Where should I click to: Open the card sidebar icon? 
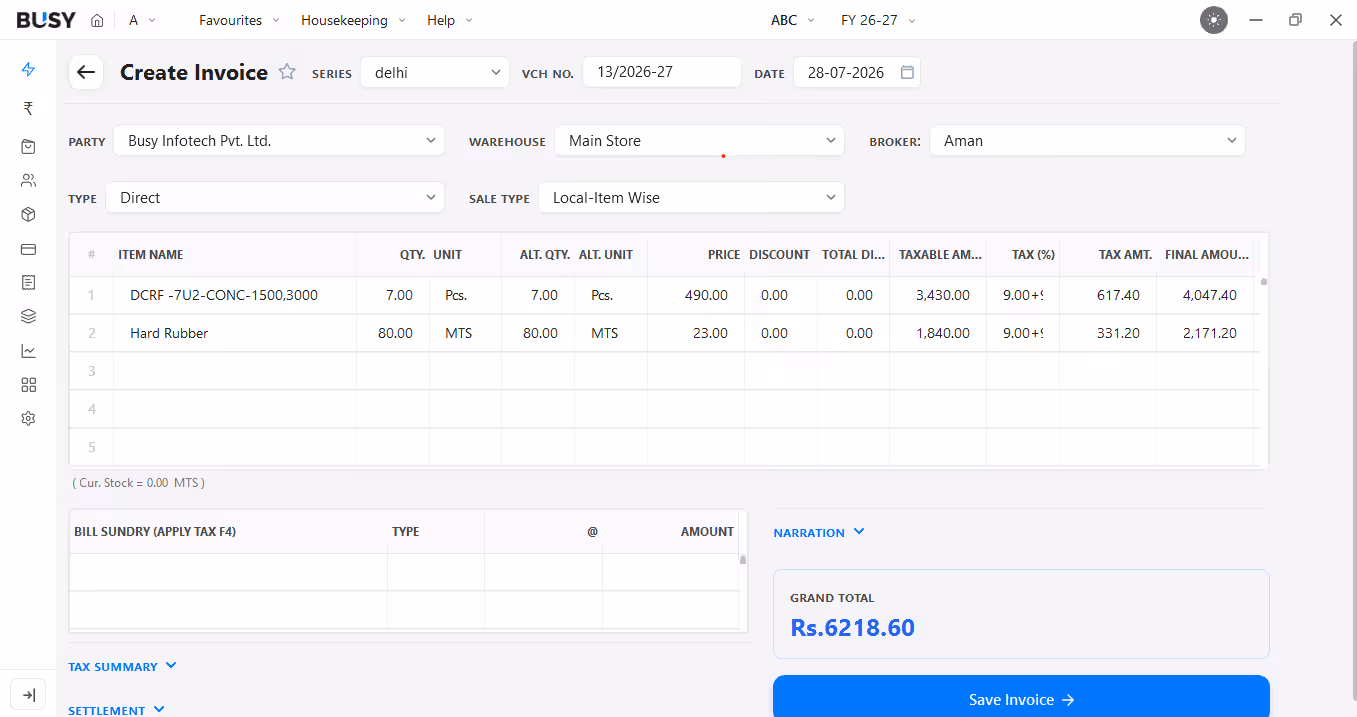(x=28, y=249)
